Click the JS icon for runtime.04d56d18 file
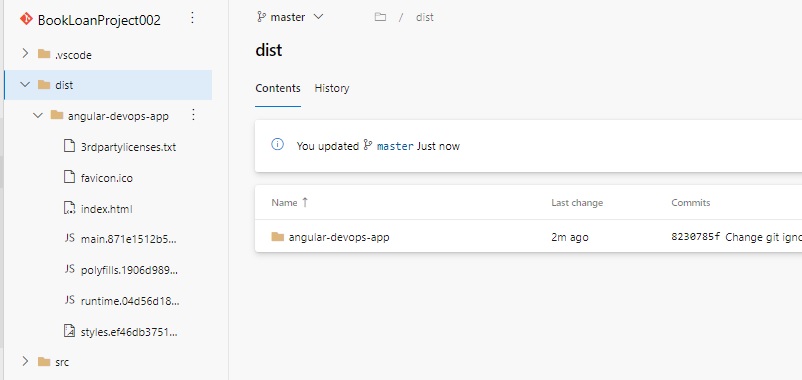802x380 pixels. pos(70,300)
